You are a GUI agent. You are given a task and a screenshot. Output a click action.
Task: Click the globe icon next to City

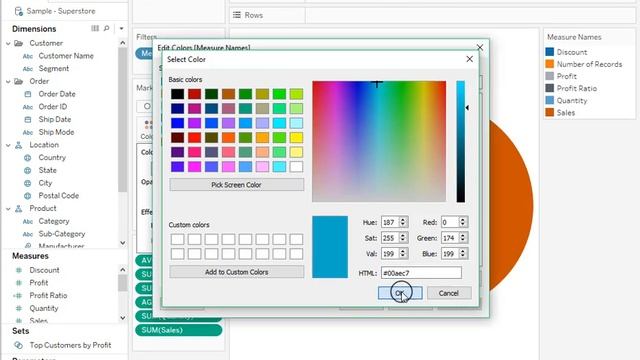[x=28, y=183]
